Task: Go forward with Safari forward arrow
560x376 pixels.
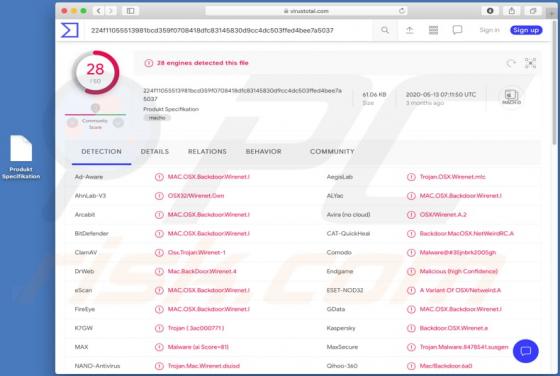Action: coord(111,11)
